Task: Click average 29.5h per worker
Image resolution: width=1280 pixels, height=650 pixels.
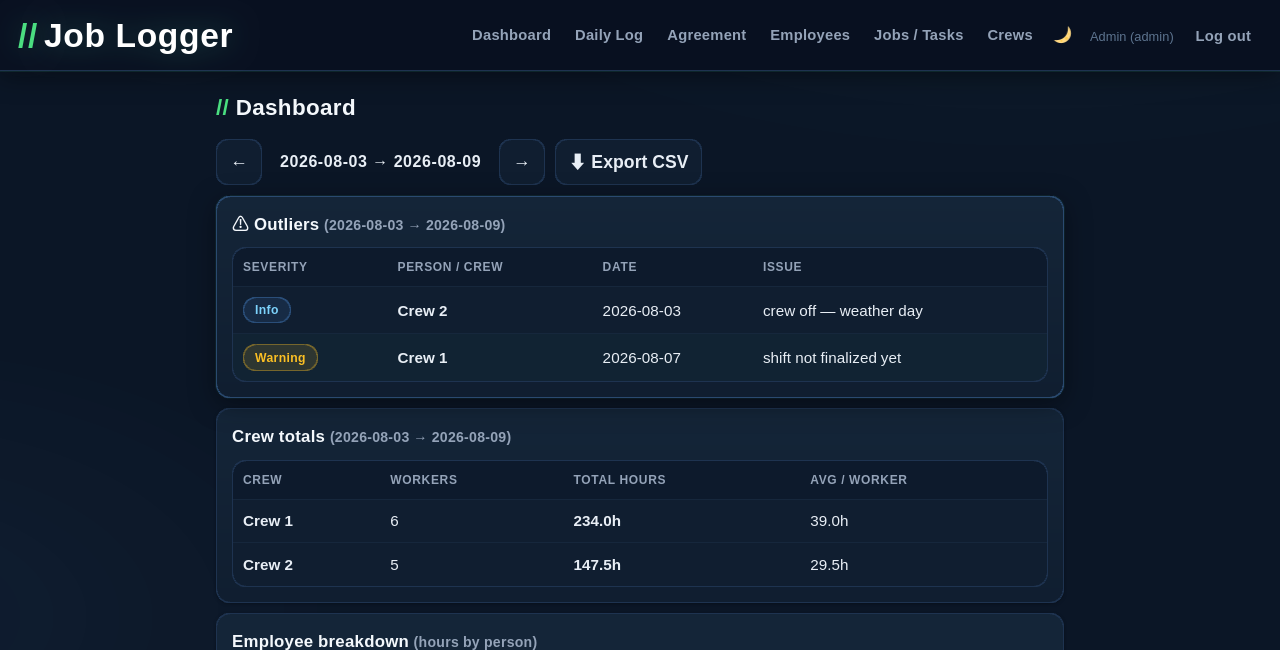Action: click(x=829, y=565)
